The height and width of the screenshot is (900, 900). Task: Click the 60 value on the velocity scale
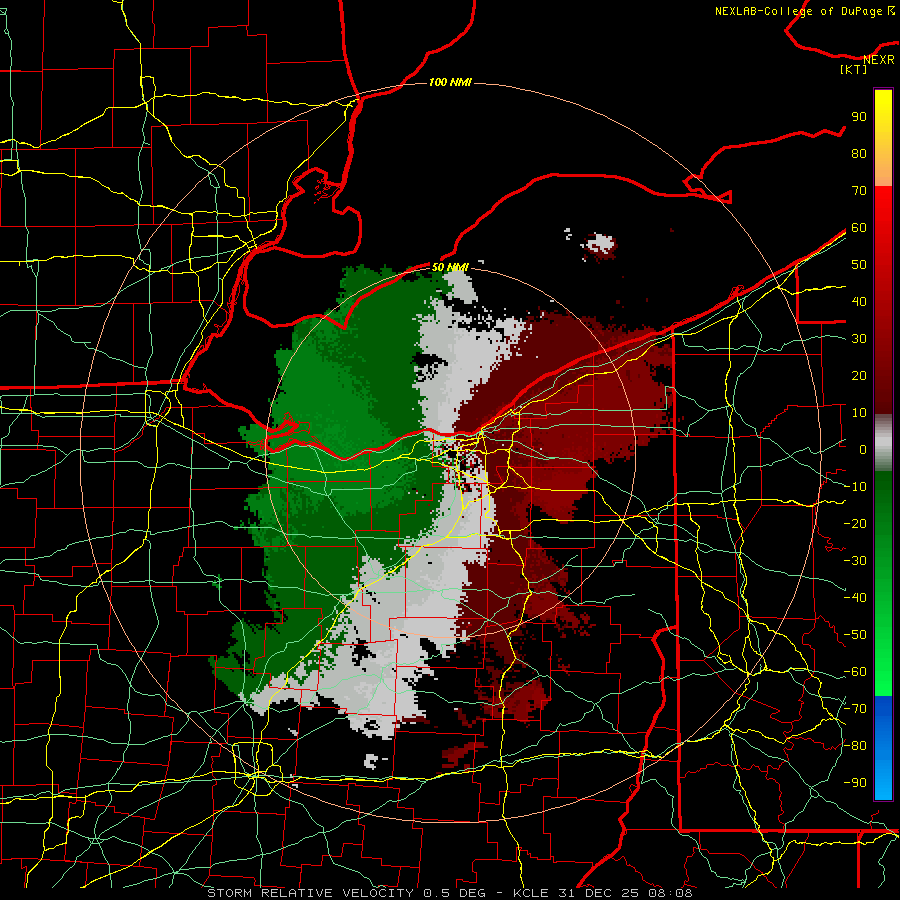(x=859, y=228)
